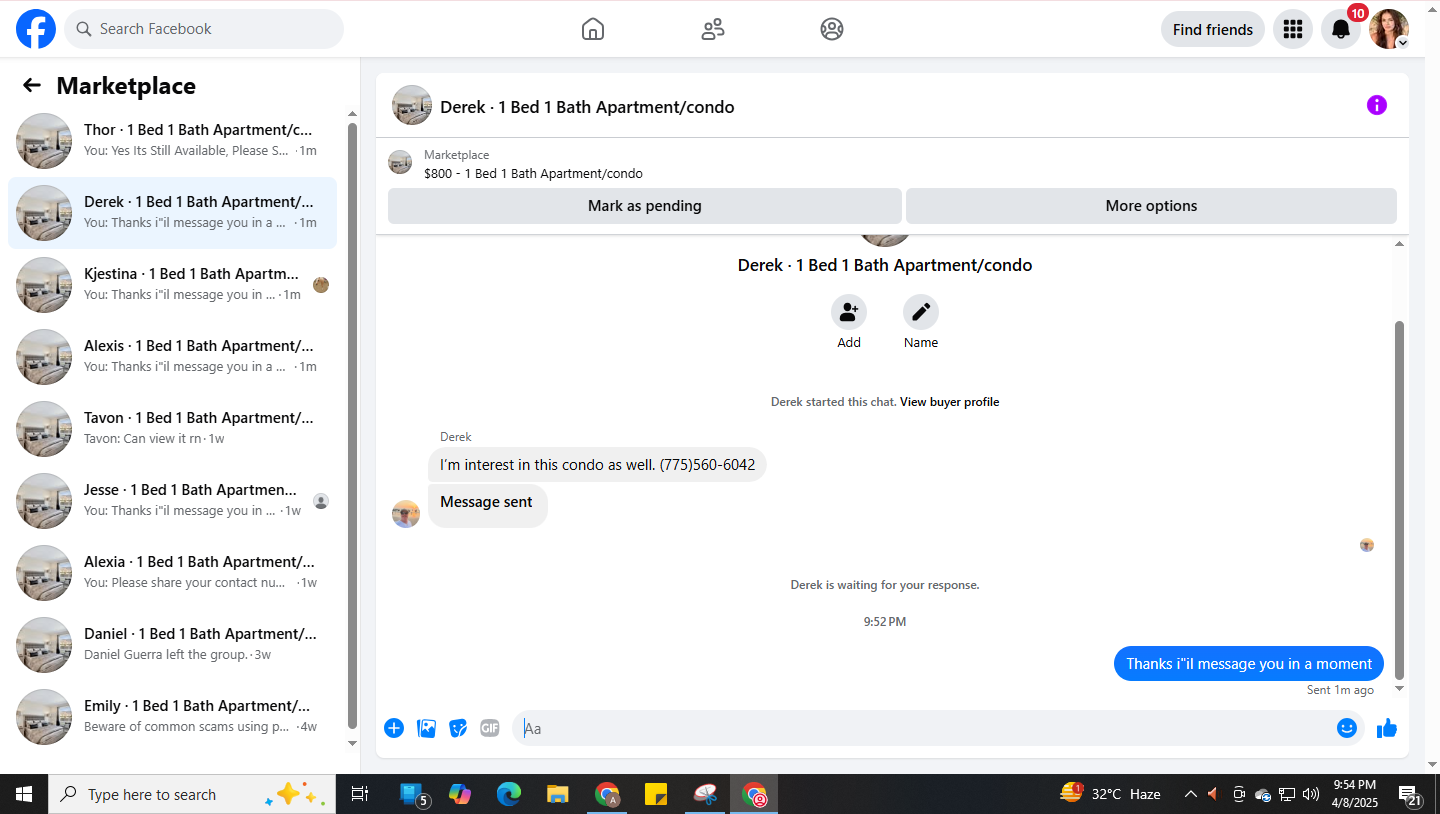The image size is (1440, 814).
Task: Go back using the Marketplace arrow
Action: pos(32,85)
